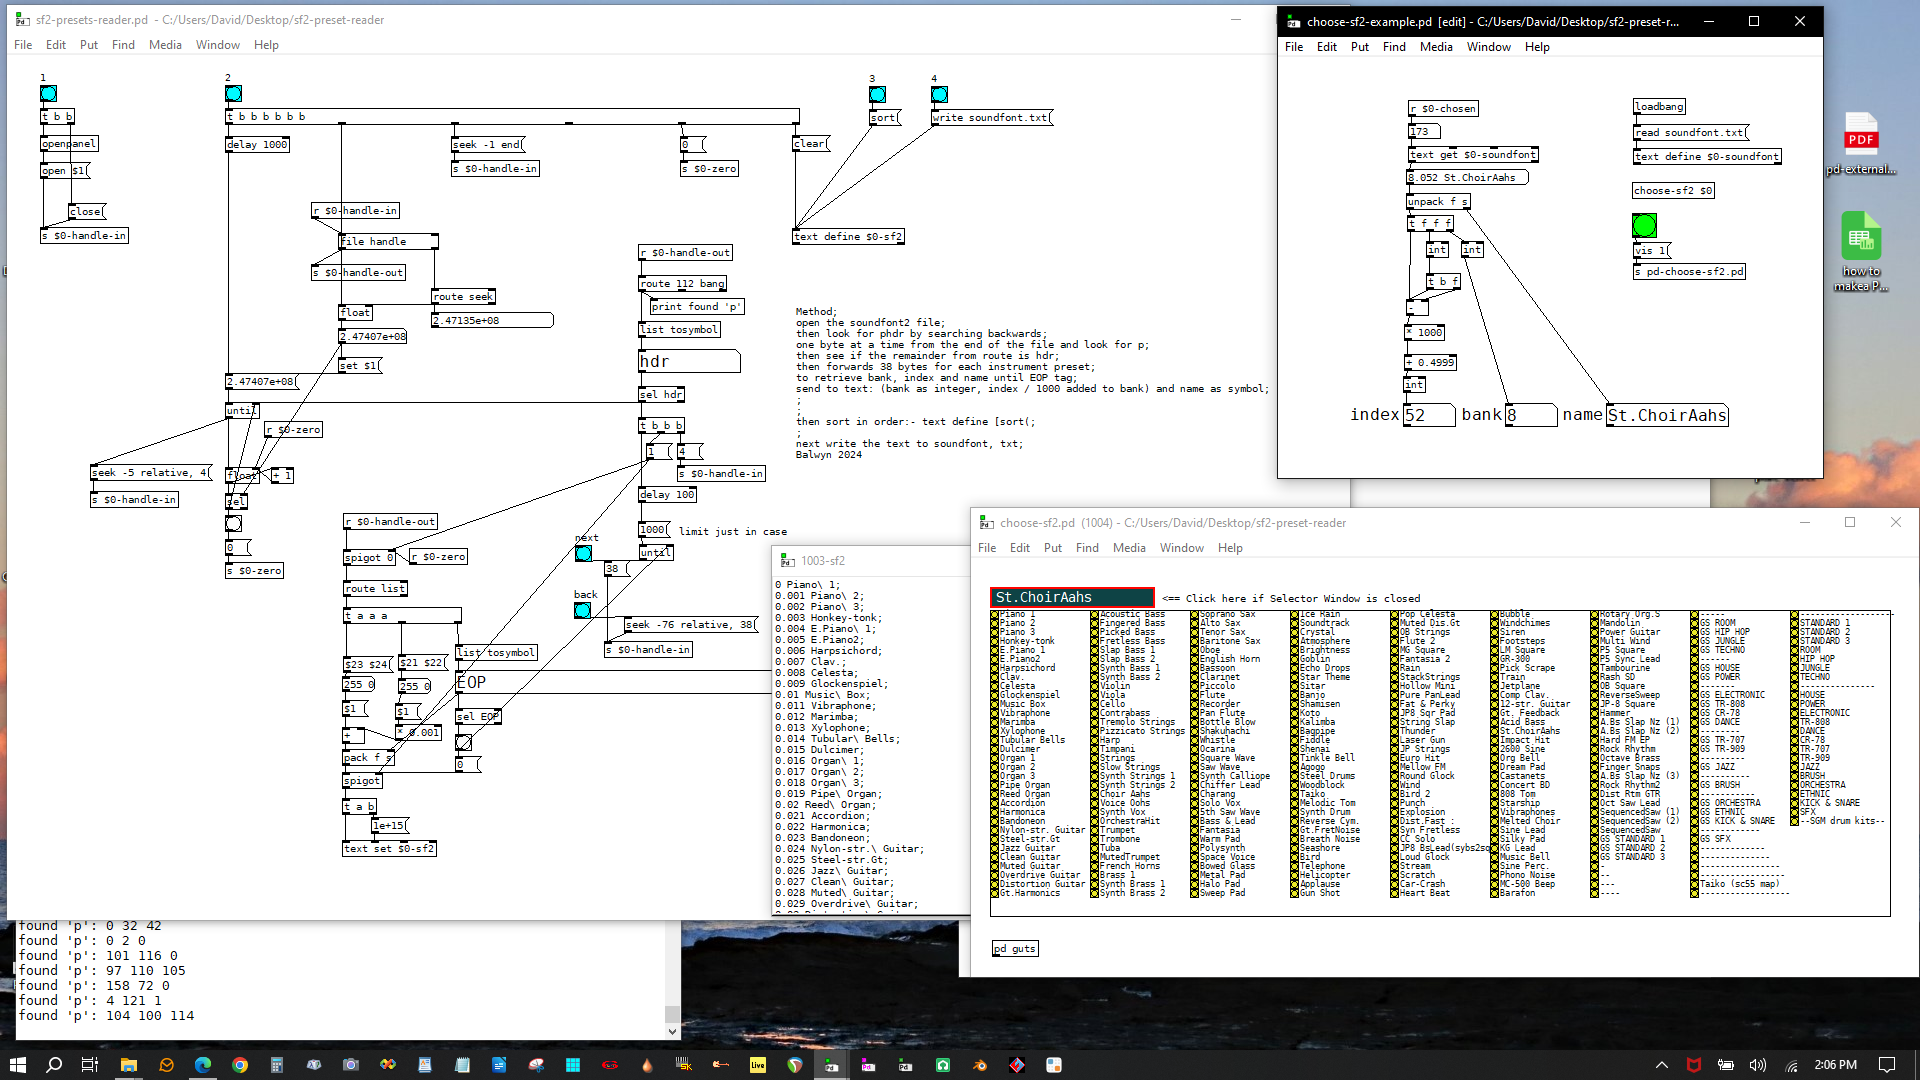The height and width of the screenshot is (1080, 1920).
Task: Open Help menu in choose-sf2.pd window
Action: tap(1230, 548)
